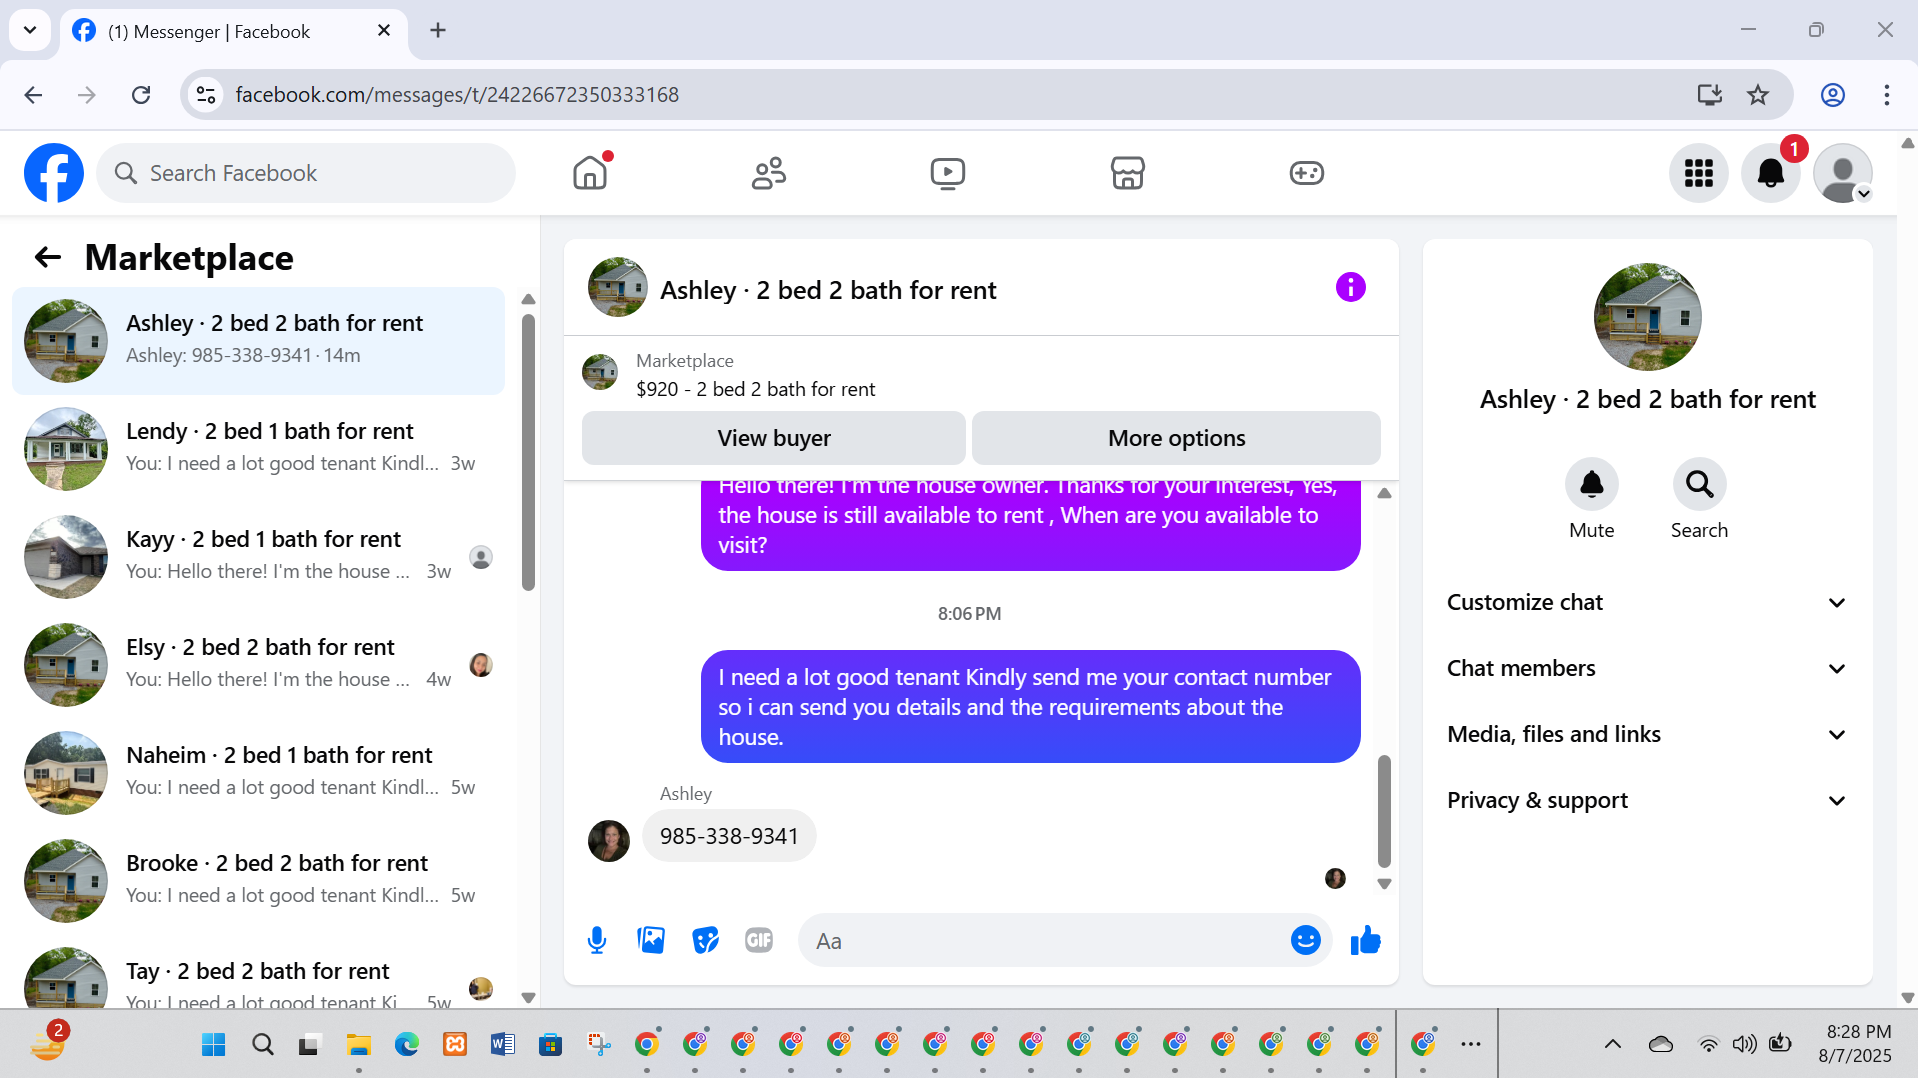Open Chrome three-dot menu

(1886, 95)
